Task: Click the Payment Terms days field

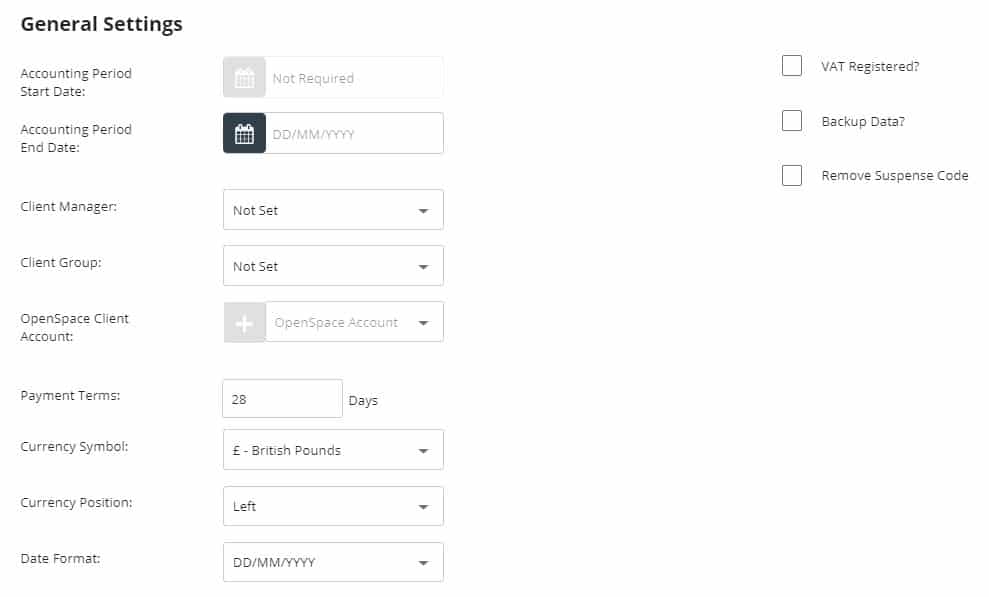Action: coord(282,399)
